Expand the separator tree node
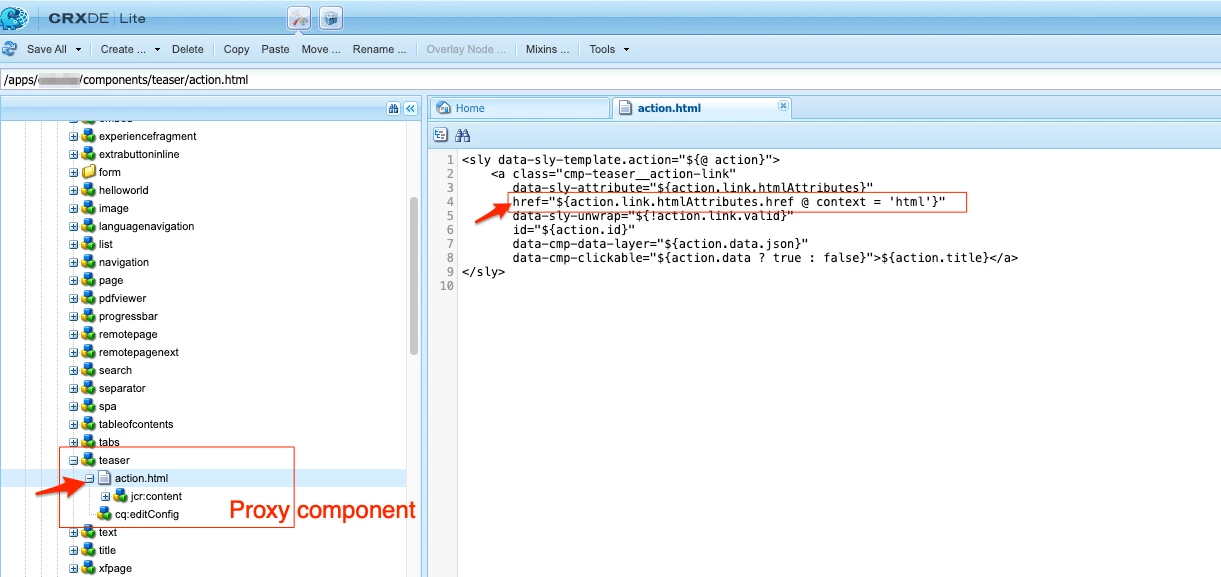The height and width of the screenshot is (577, 1221). (x=73, y=388)
